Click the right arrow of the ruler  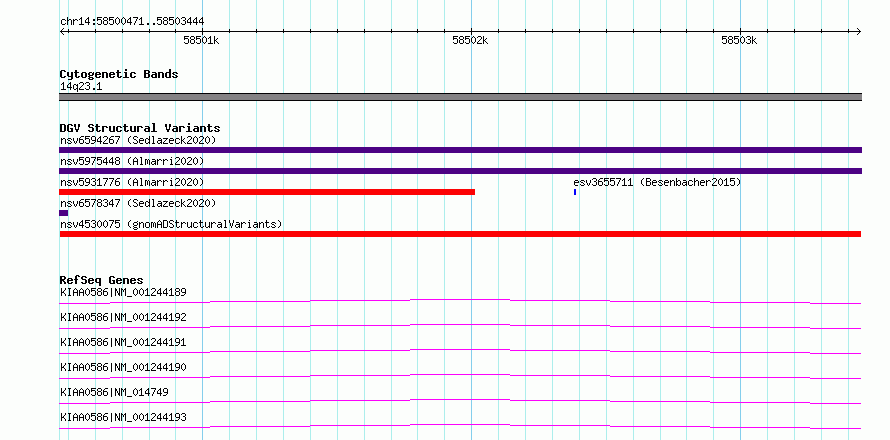[859, 31]
